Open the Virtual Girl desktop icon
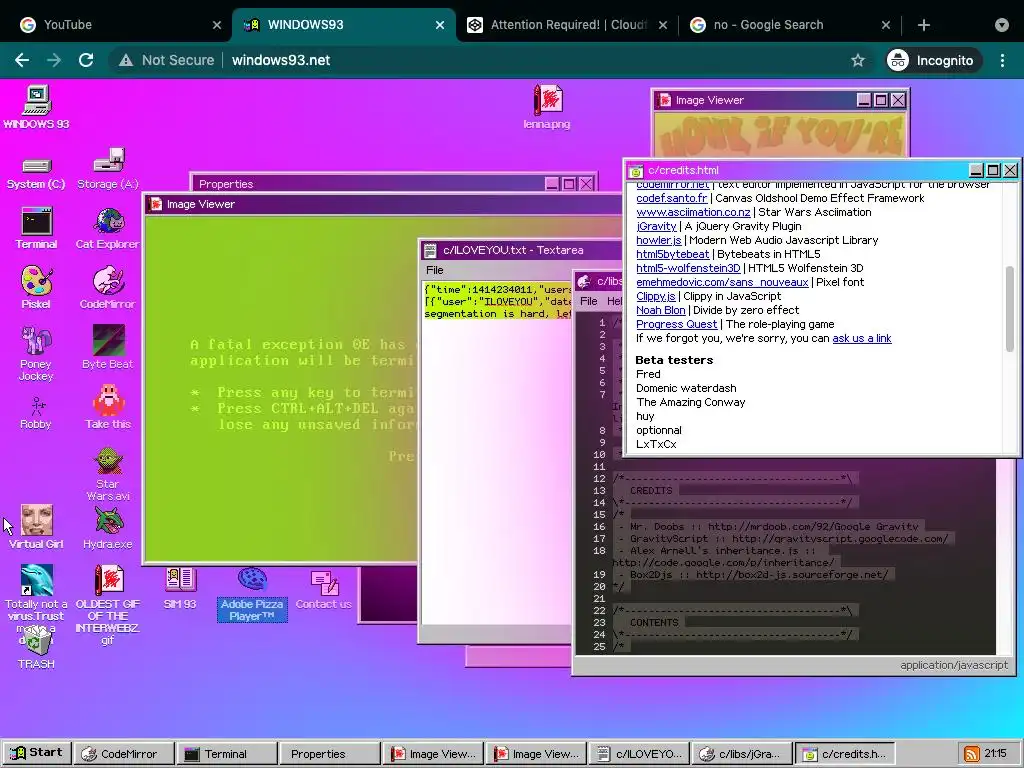Viewport: 1024px width, 768px height. click(x=37, y=526)
